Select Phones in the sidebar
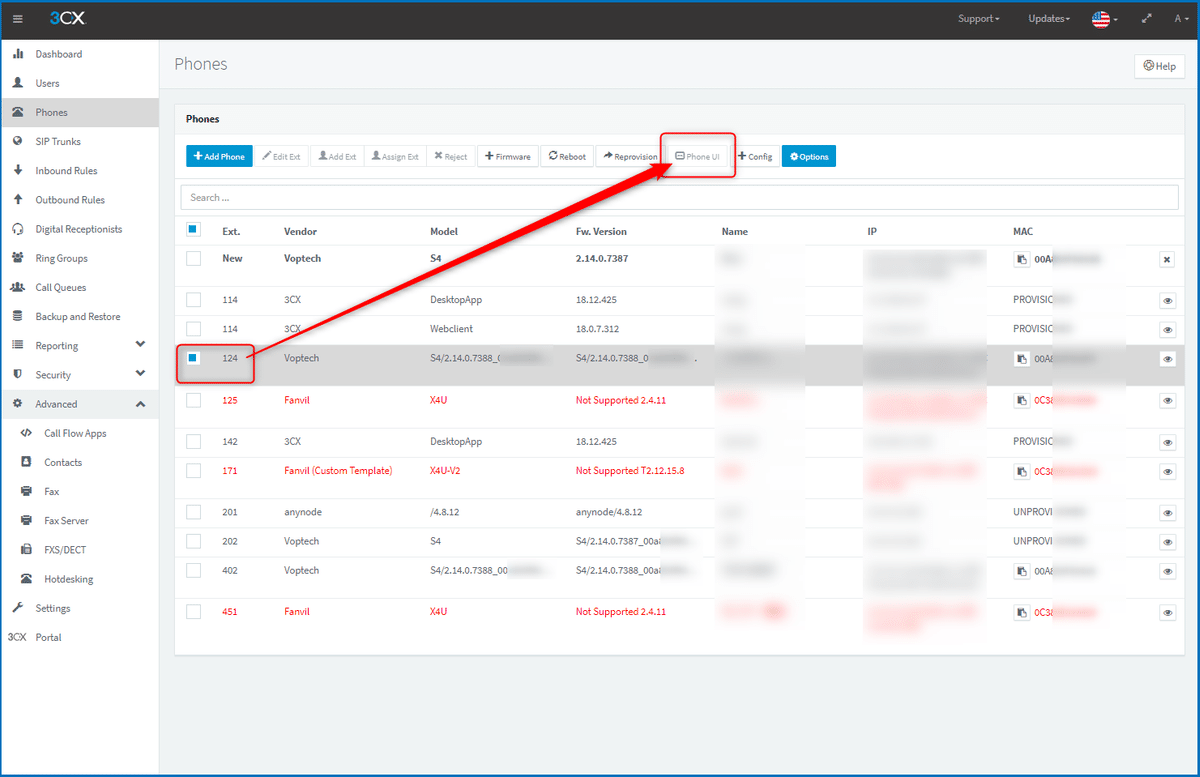1200x777 pixels. point(79,112)
